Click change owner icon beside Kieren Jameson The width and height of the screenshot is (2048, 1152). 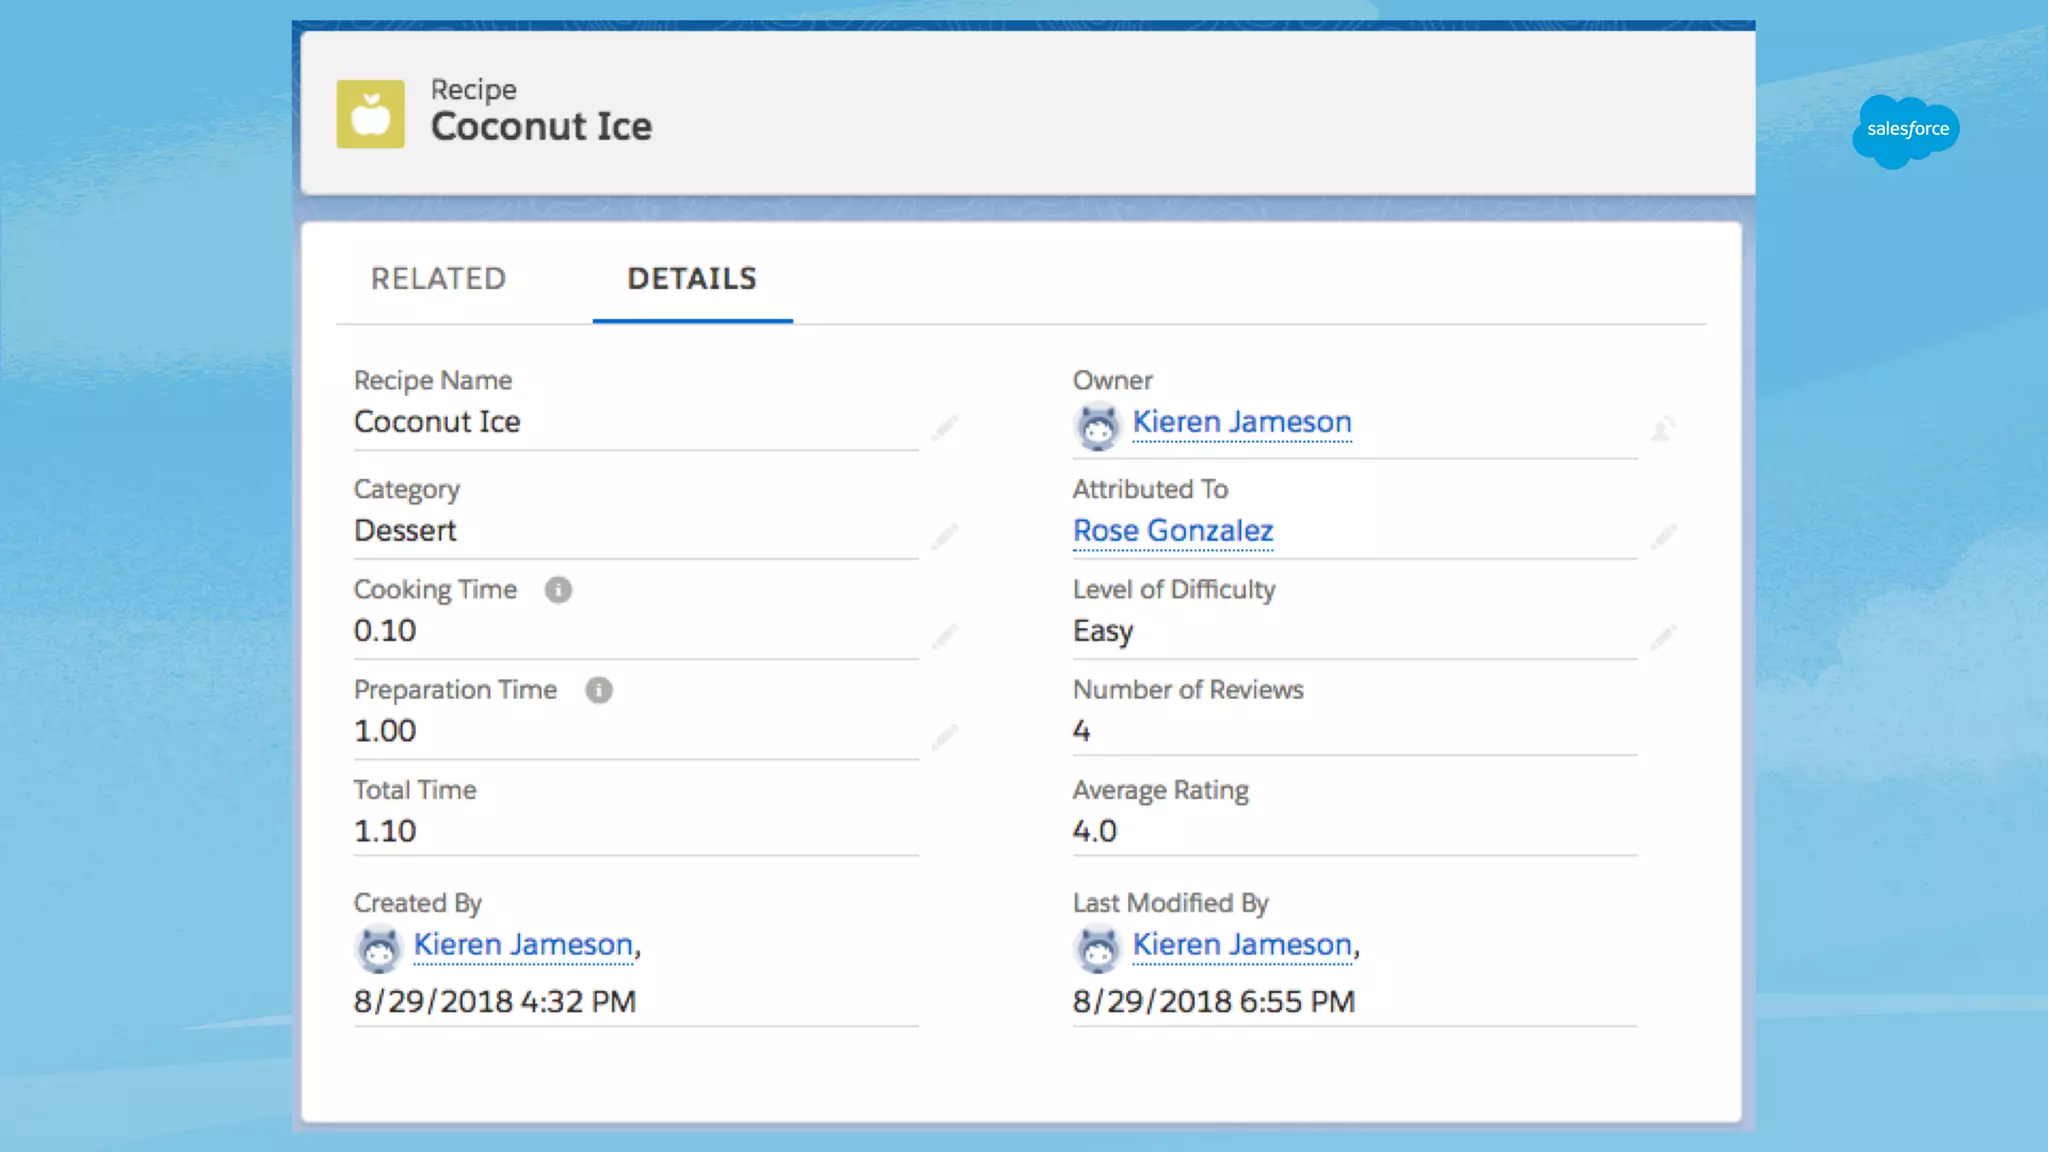click(1663, 429)
